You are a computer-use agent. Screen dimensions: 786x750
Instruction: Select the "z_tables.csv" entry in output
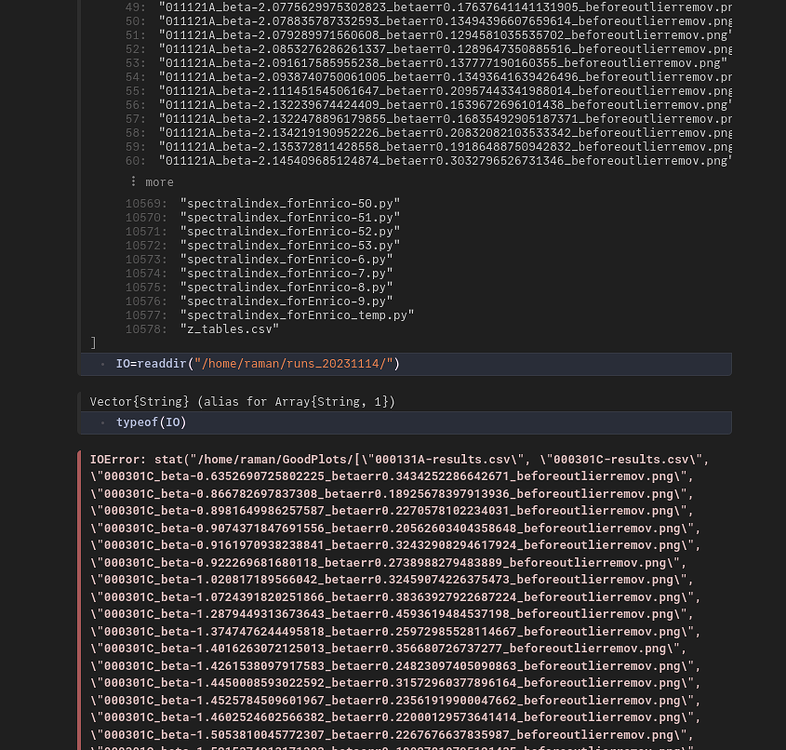[229, 329]
